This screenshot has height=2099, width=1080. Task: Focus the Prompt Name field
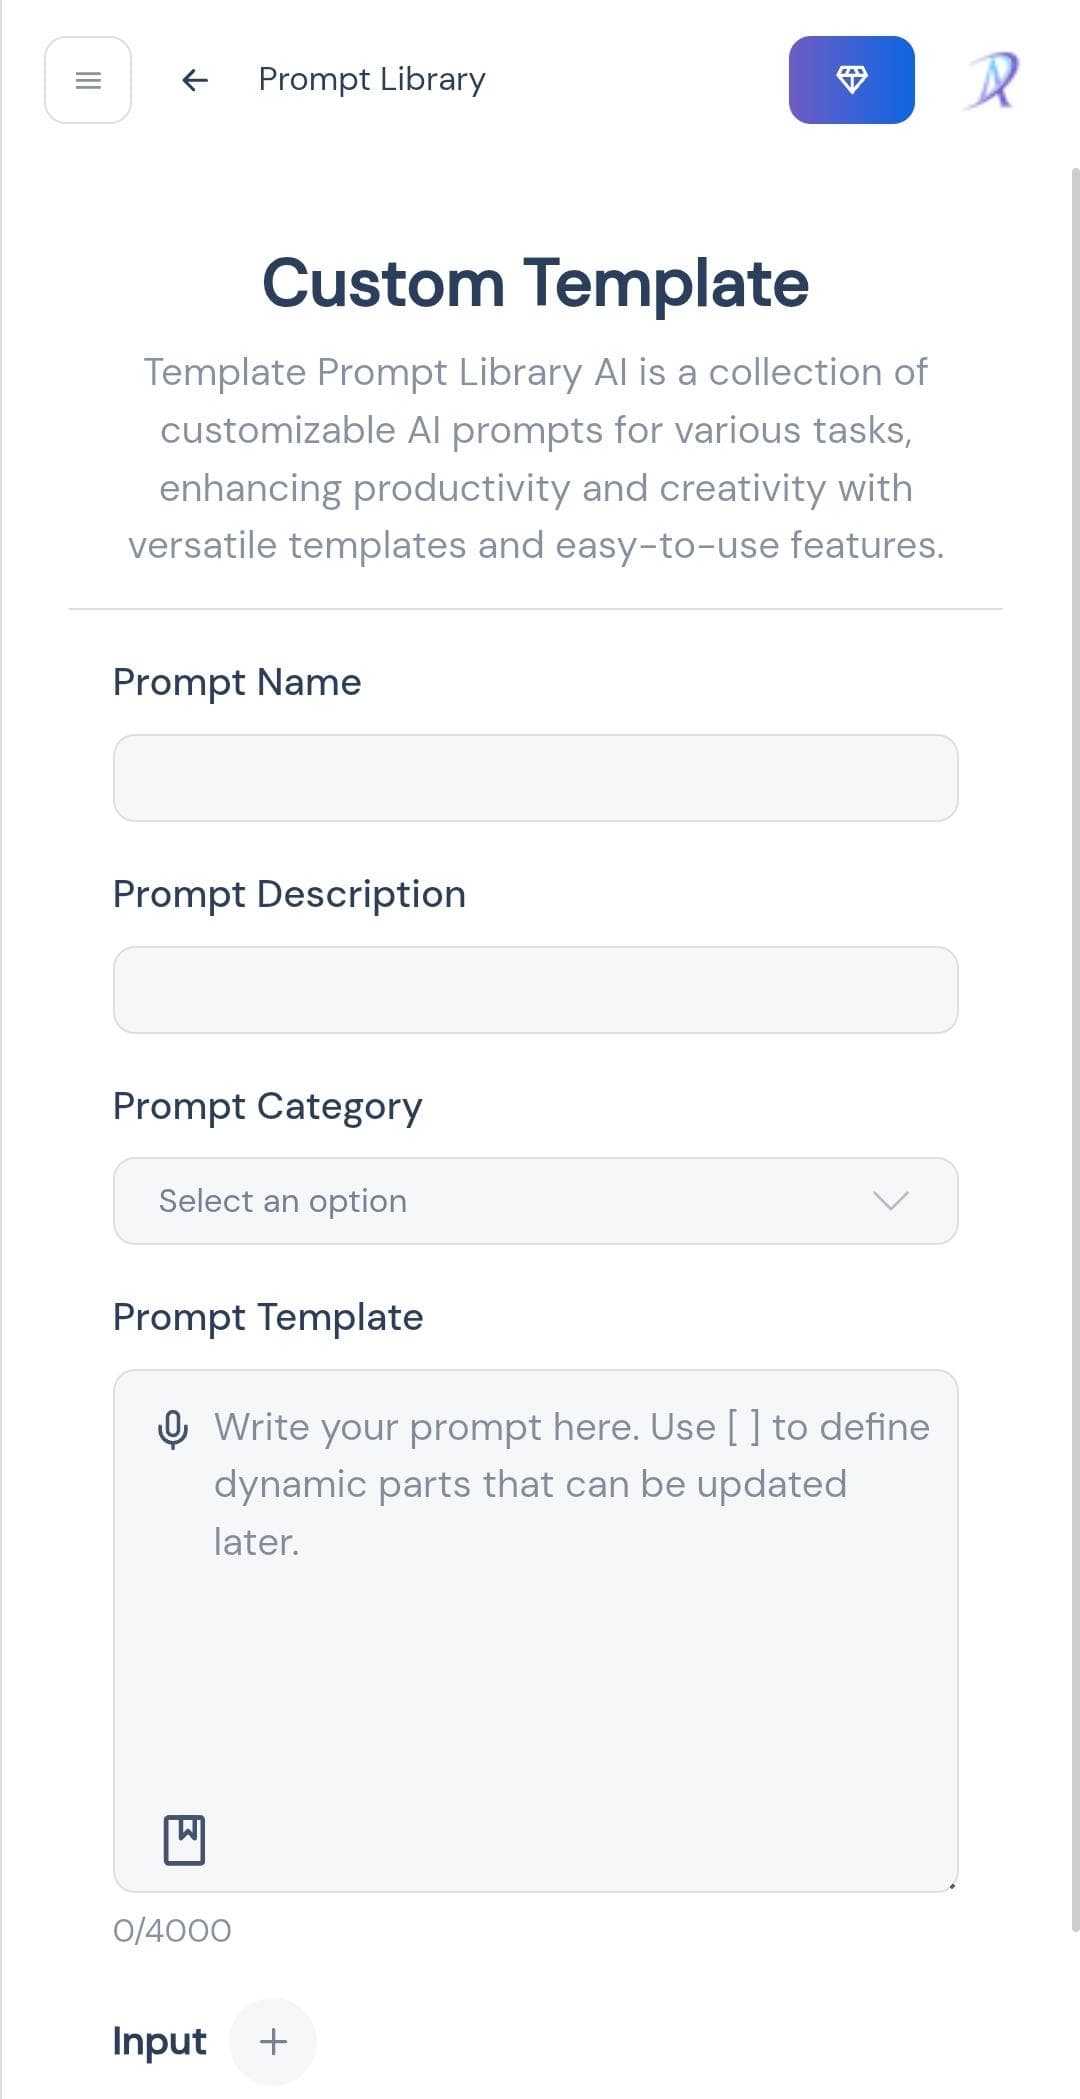pyautogui.click(x=536, y=777)
